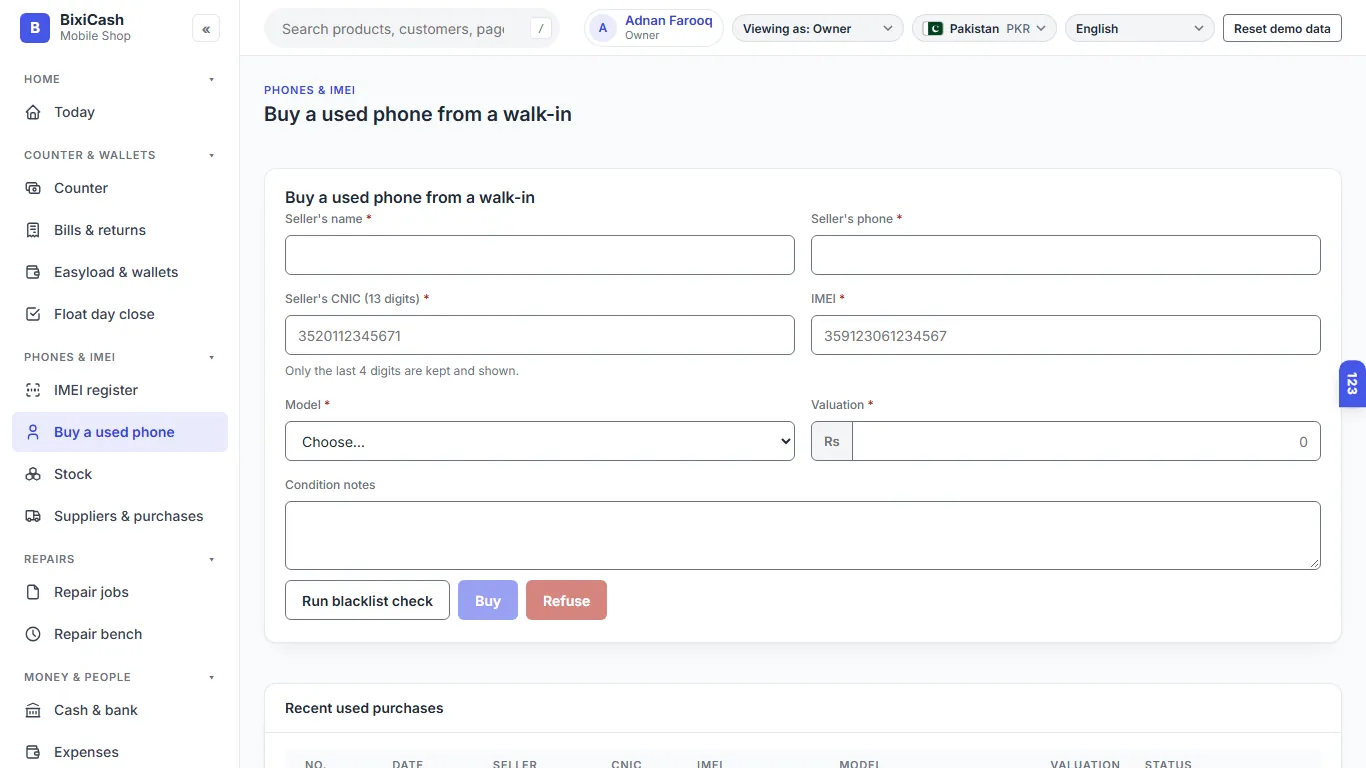Image resolution: width=1366 pixels, height=768 pixels.
Task: Click the Buy a used phone person icon
Action: (33, 432)
